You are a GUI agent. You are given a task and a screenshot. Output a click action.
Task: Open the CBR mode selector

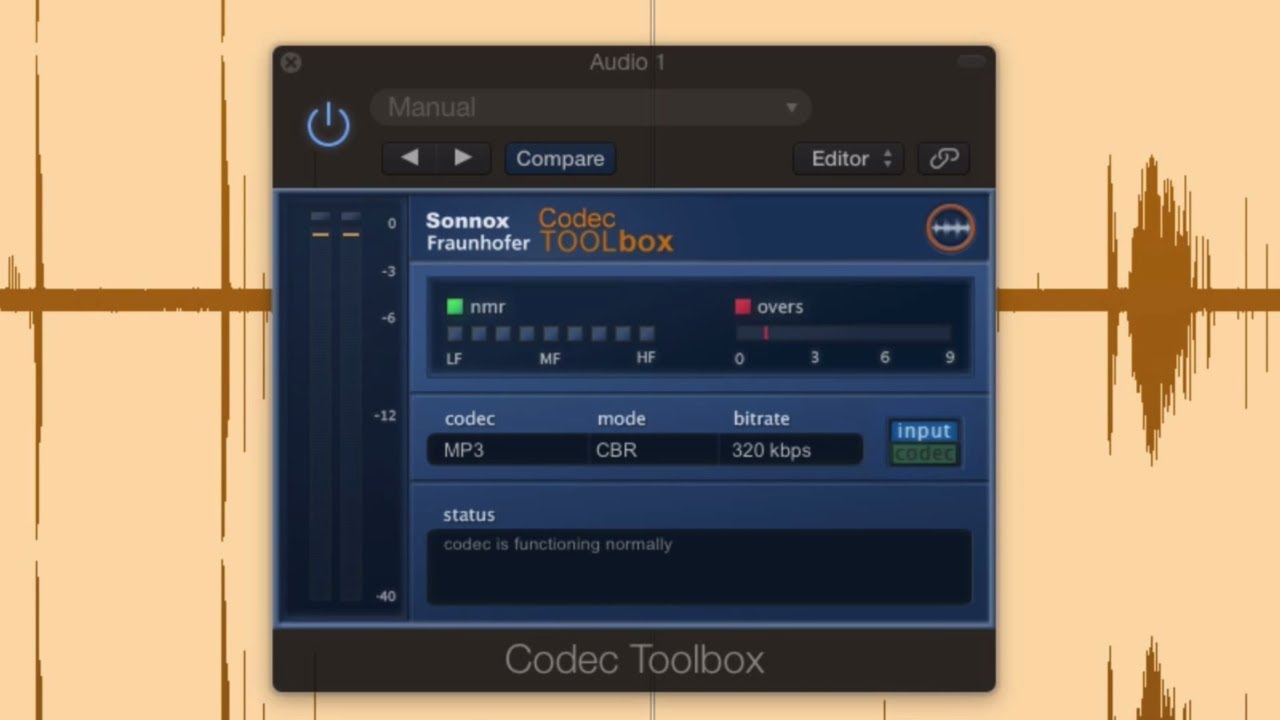654,450
